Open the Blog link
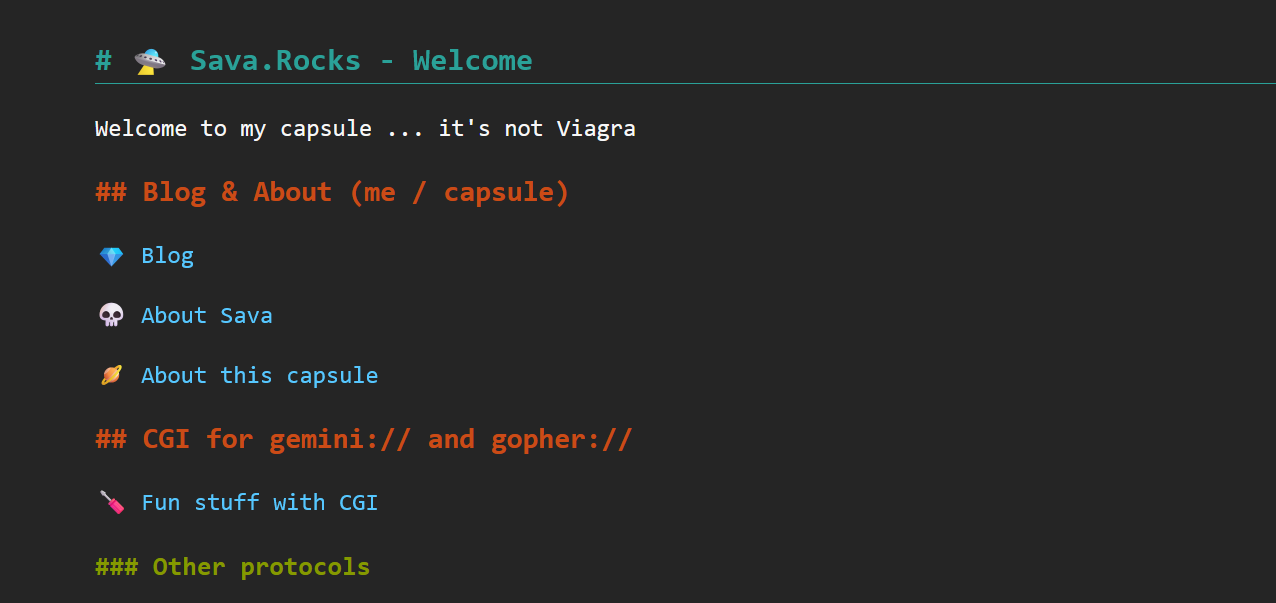The height and width of the screenshot is (603, 1276). click(x=167, y=256)
